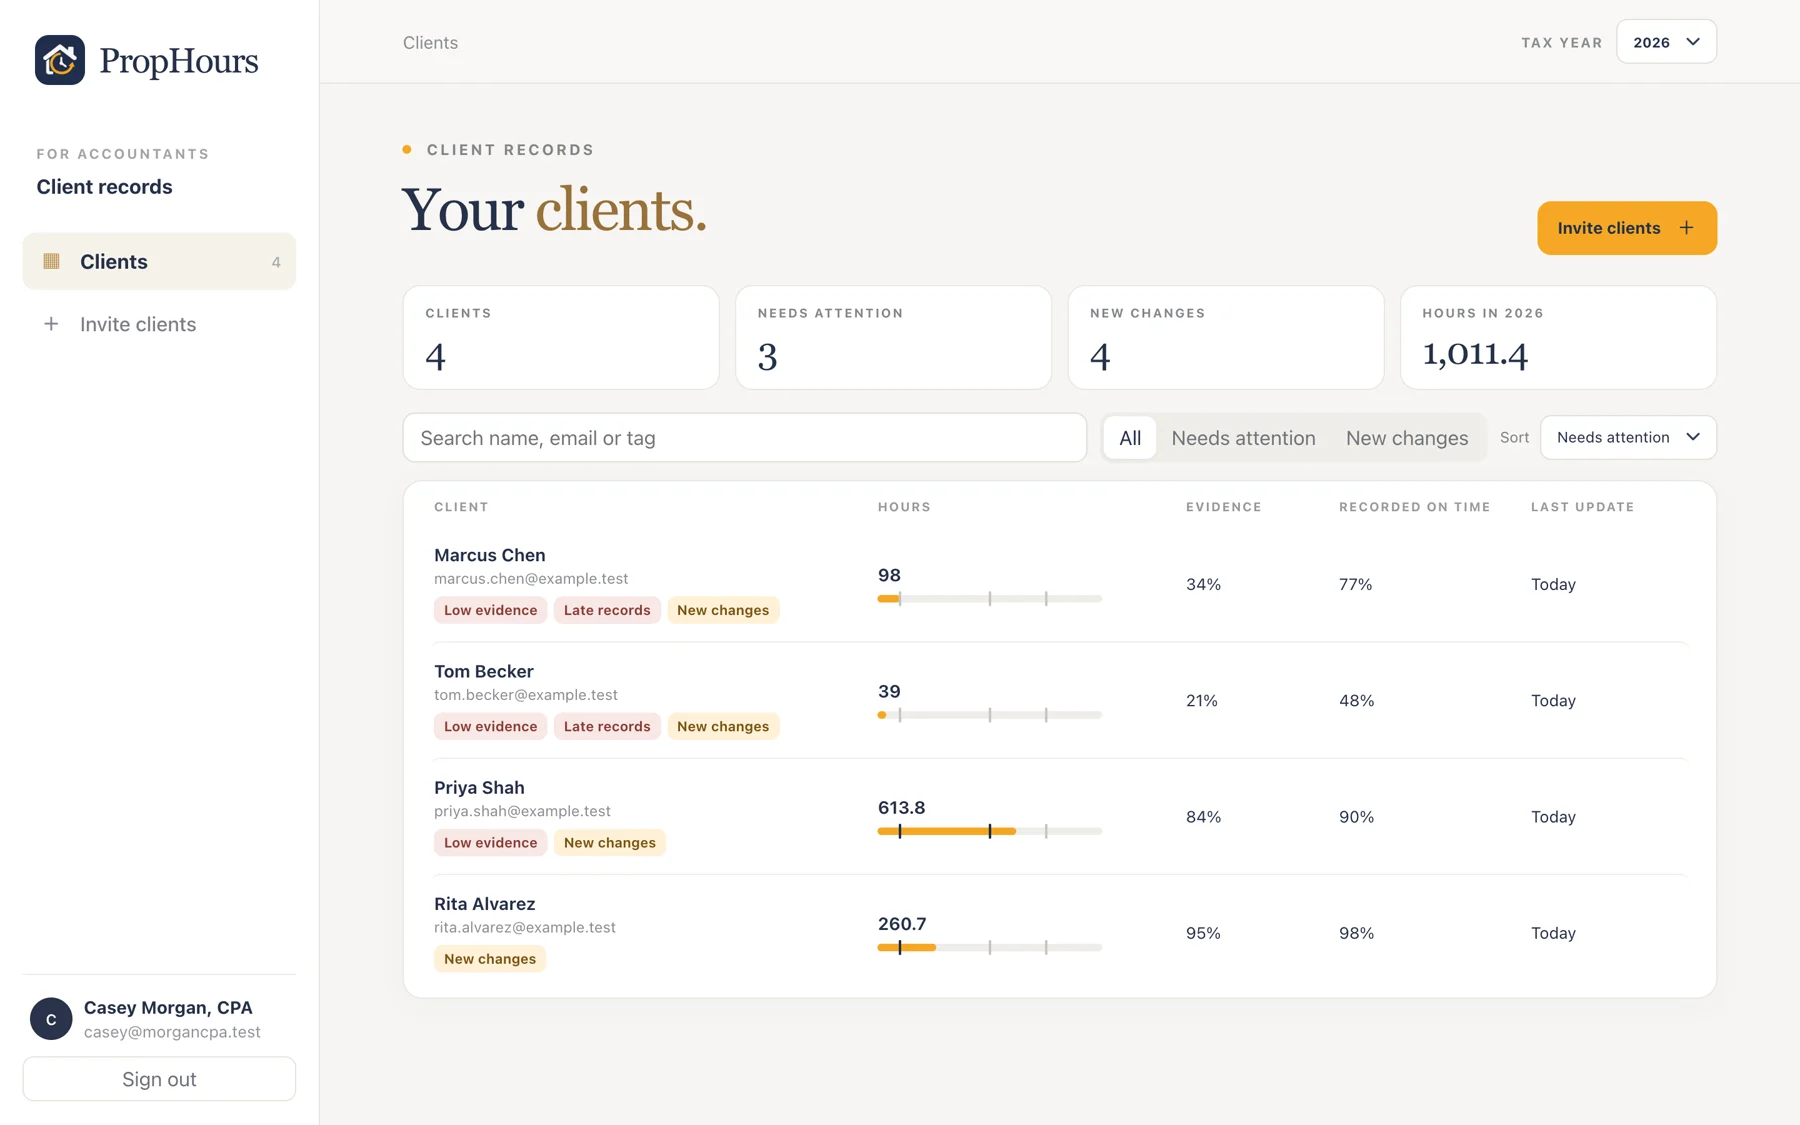The width and height of the screenshot is (1800, 1125).
Task: Switch to the Needs attention filter tab
Action: 1243,438
